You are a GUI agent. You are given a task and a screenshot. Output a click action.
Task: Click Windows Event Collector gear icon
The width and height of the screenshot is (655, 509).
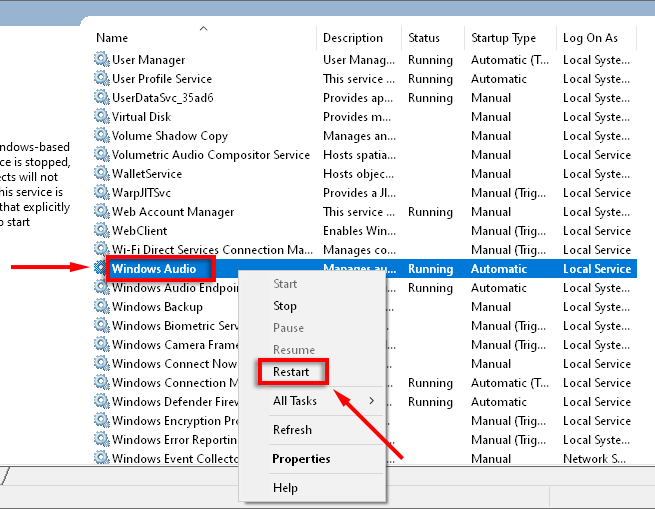102,458
